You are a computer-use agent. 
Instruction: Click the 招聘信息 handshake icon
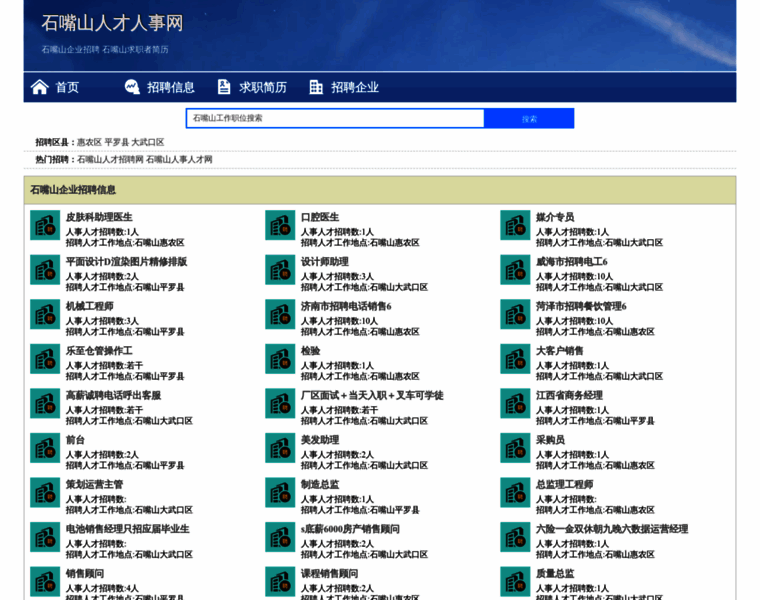tap(132, 87)
